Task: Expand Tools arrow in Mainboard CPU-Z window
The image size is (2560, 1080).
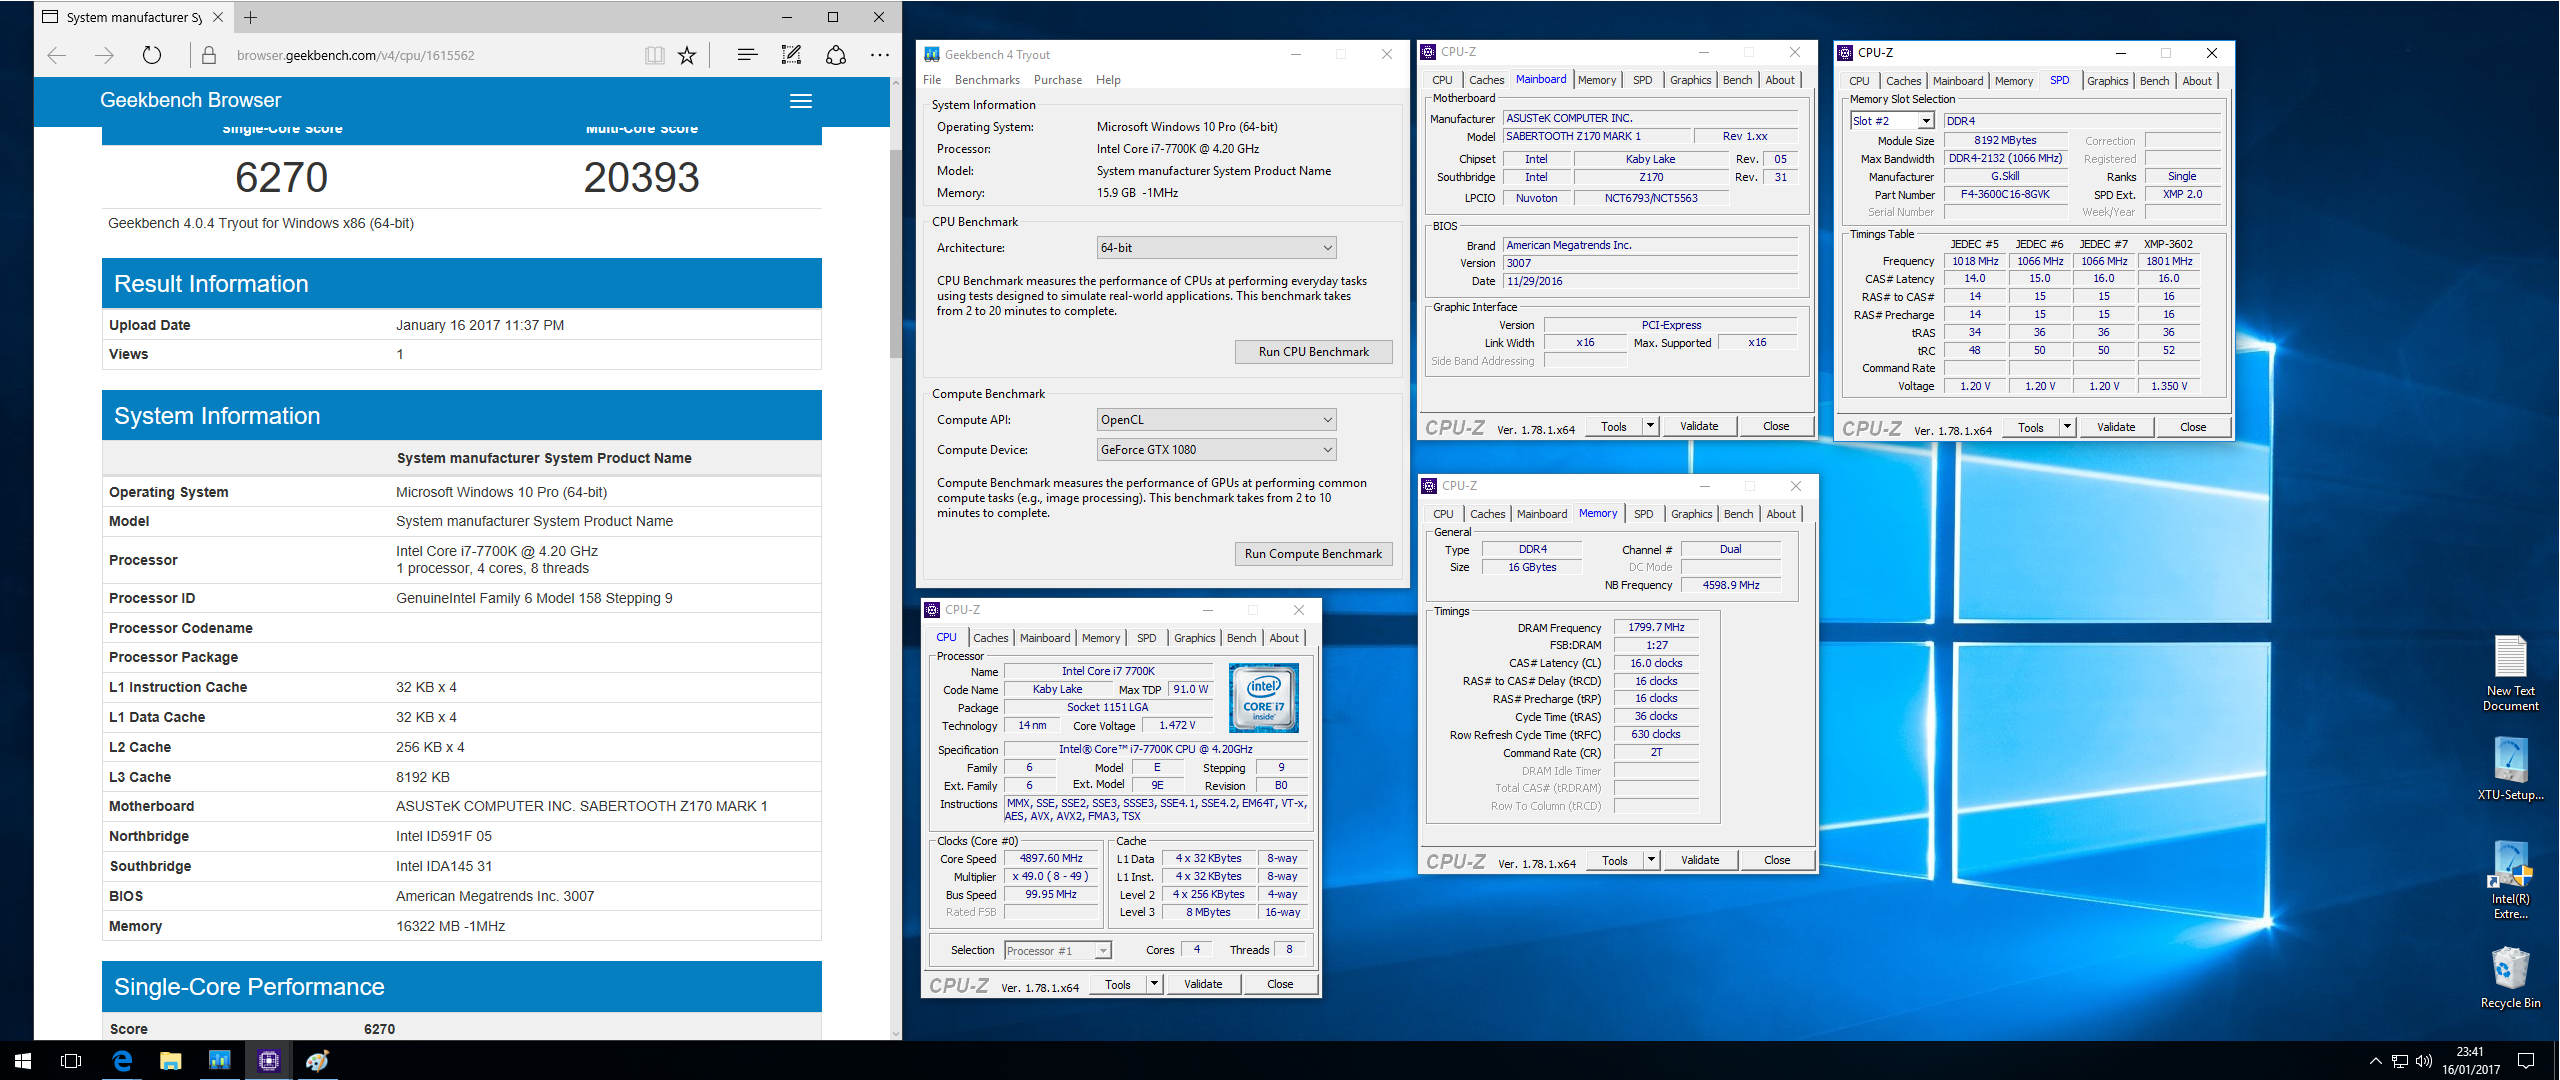Action: point(1650,426)
